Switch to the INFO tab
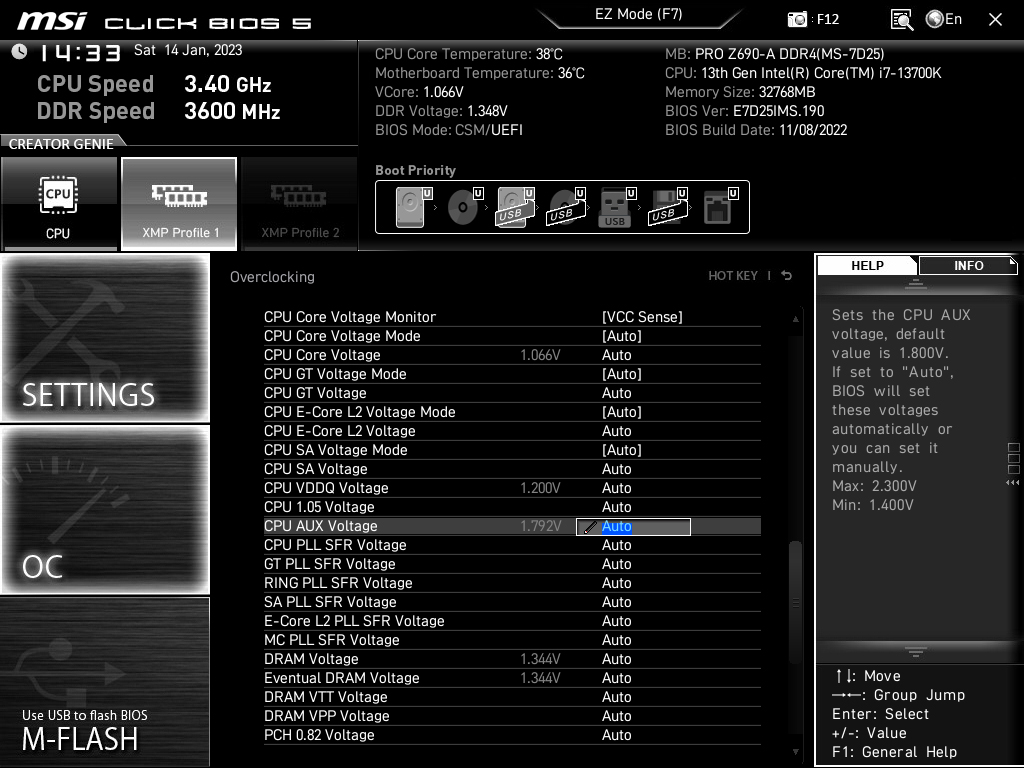The width and height of the screenshot is (1024, 768). 968,266
